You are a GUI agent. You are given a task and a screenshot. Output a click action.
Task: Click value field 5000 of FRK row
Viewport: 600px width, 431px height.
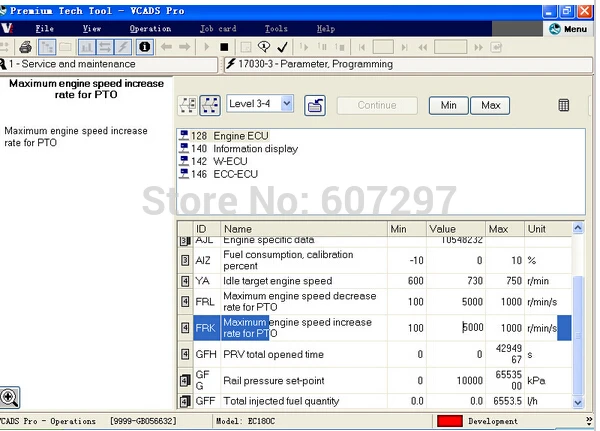[x=456, y=328]
